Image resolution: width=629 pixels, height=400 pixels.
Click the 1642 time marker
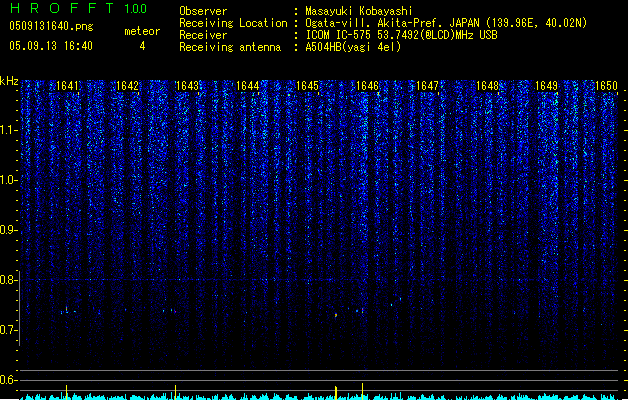[x=127, y=85]
